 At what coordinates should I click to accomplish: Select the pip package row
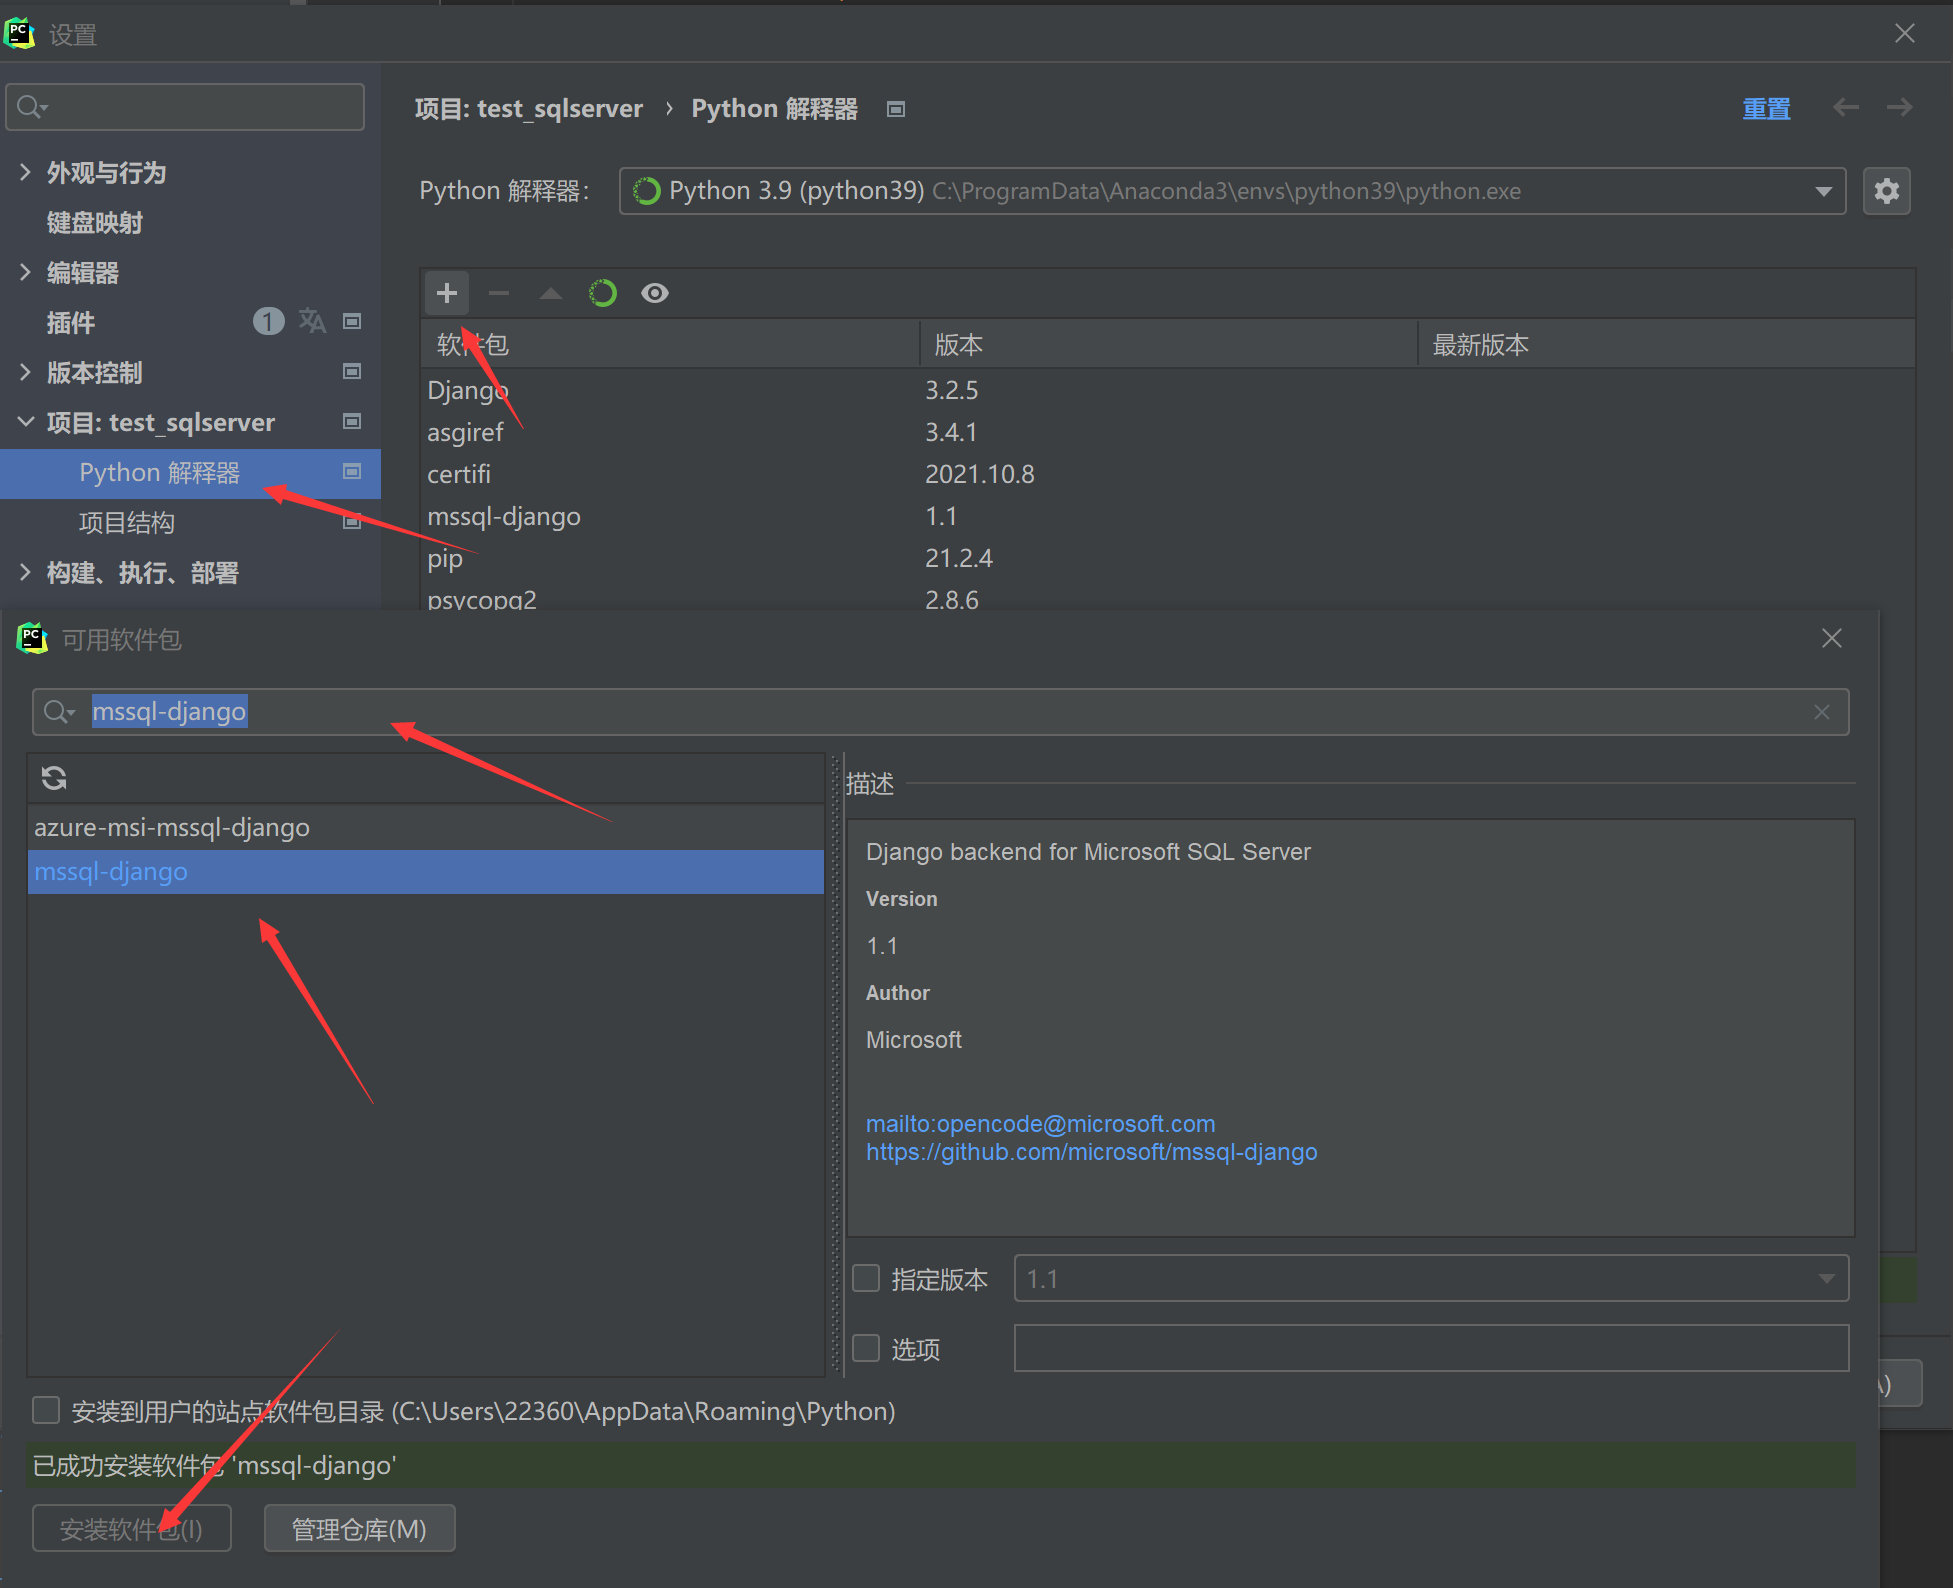coord(1167,558)
